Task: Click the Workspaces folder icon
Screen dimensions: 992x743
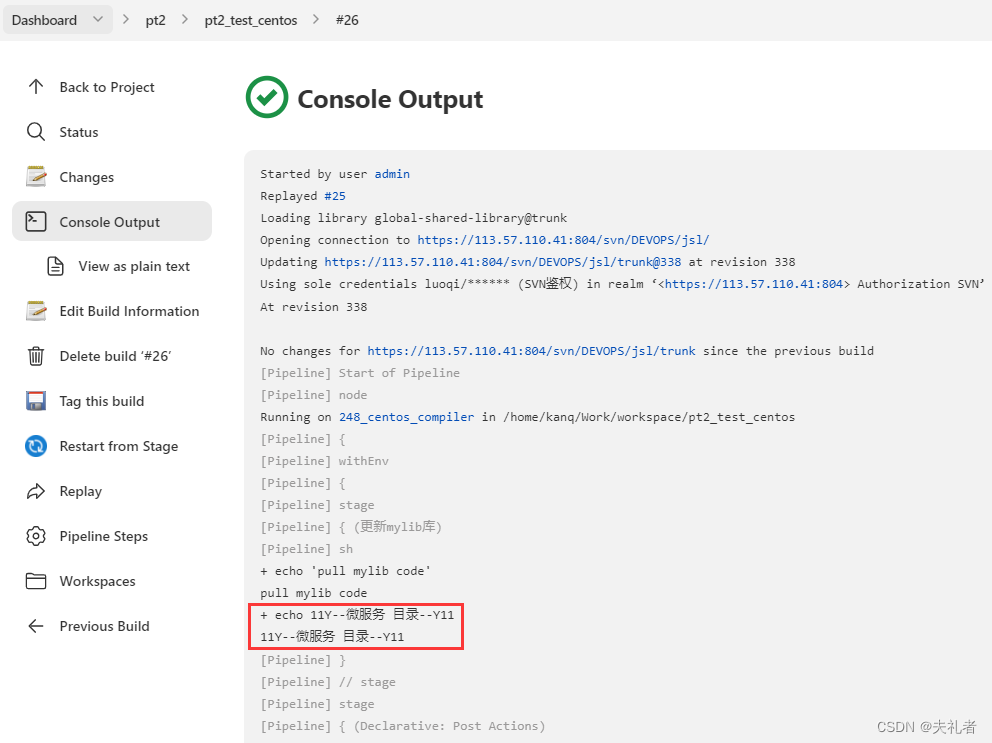Action: point(36,581)
